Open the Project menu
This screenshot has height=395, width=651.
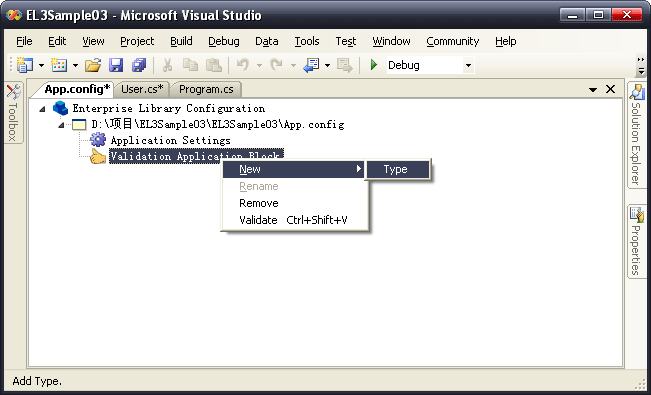[x=137, y=41]
